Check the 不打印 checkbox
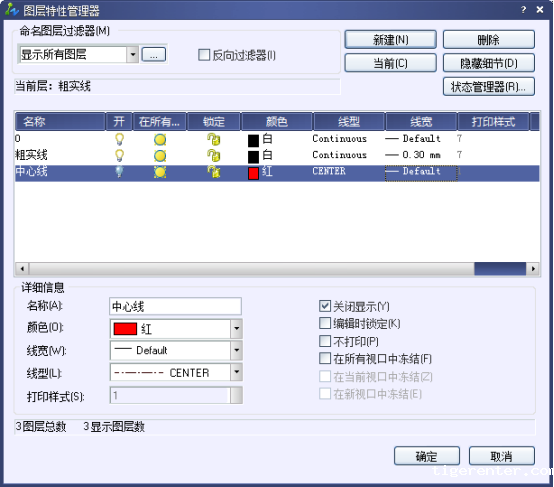The image size is (554, 487). click(x=325, y=341)
